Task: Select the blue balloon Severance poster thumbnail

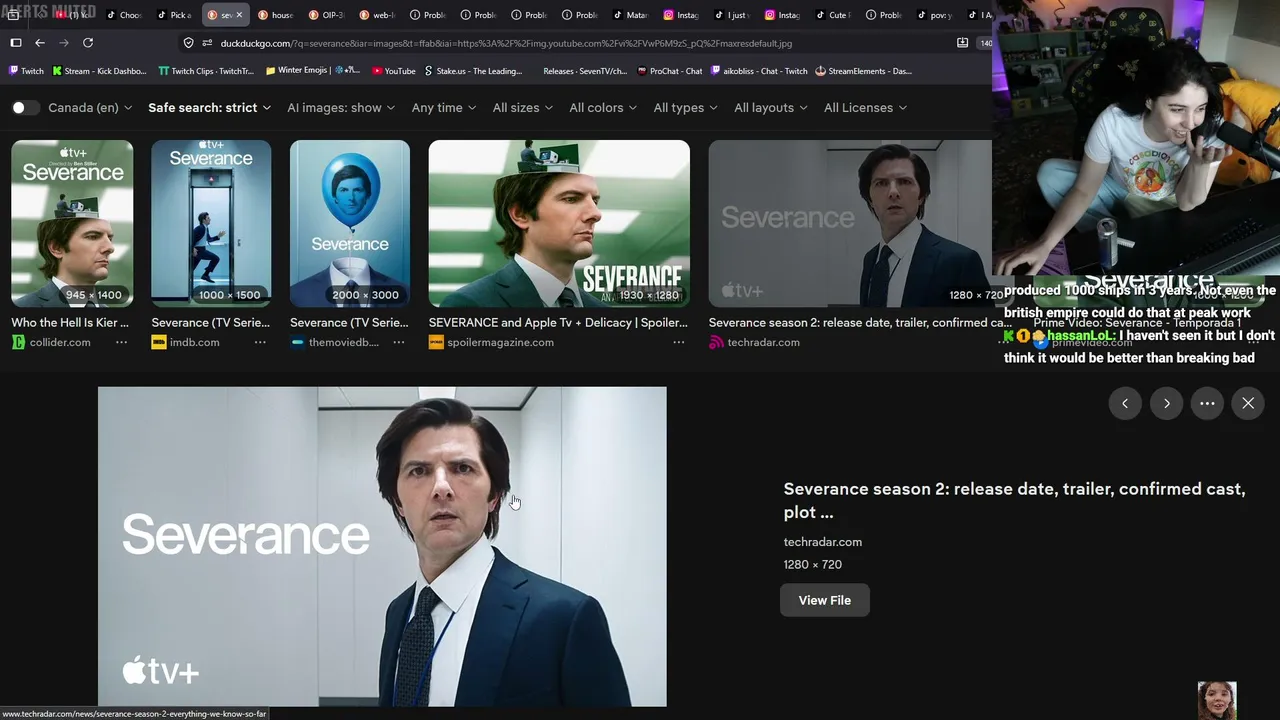Action: tap(350, 223)
